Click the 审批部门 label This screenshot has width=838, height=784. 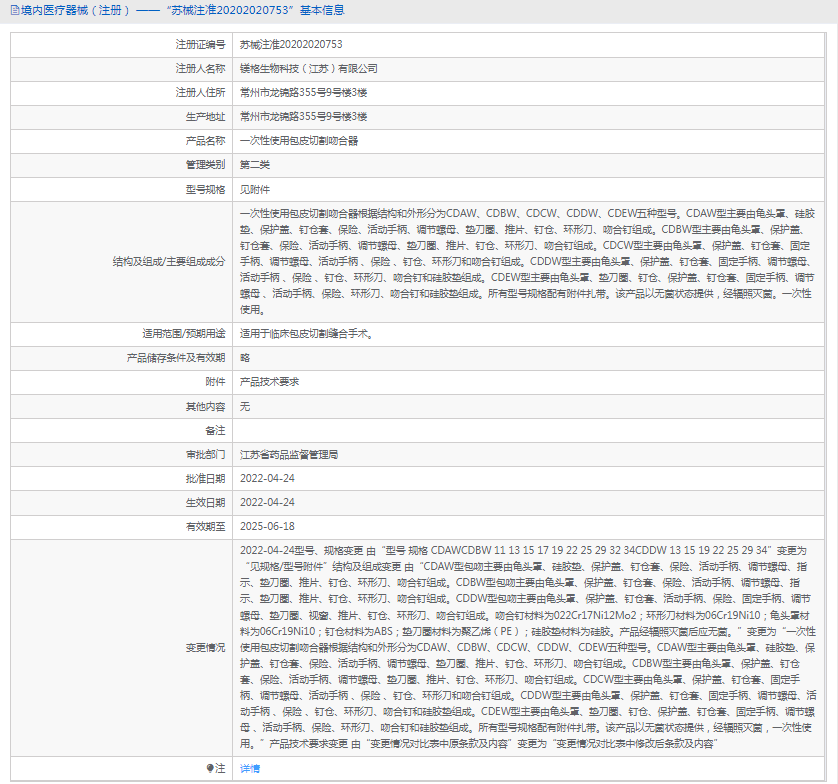pyautogui.click(x=205, y=454)
